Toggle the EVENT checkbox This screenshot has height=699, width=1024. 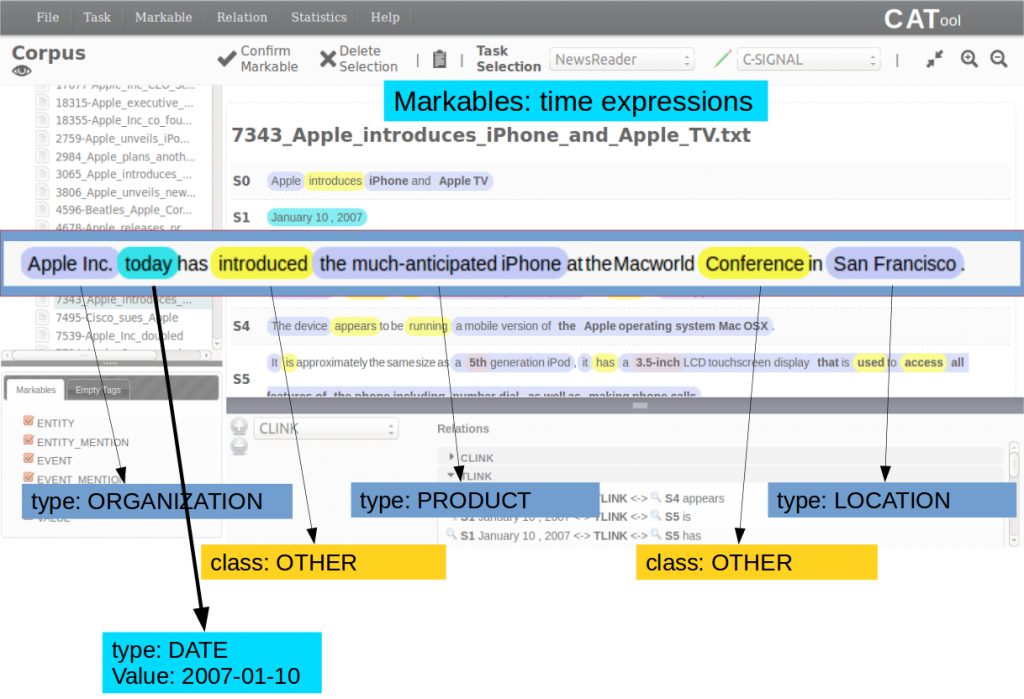pos(28,458)
